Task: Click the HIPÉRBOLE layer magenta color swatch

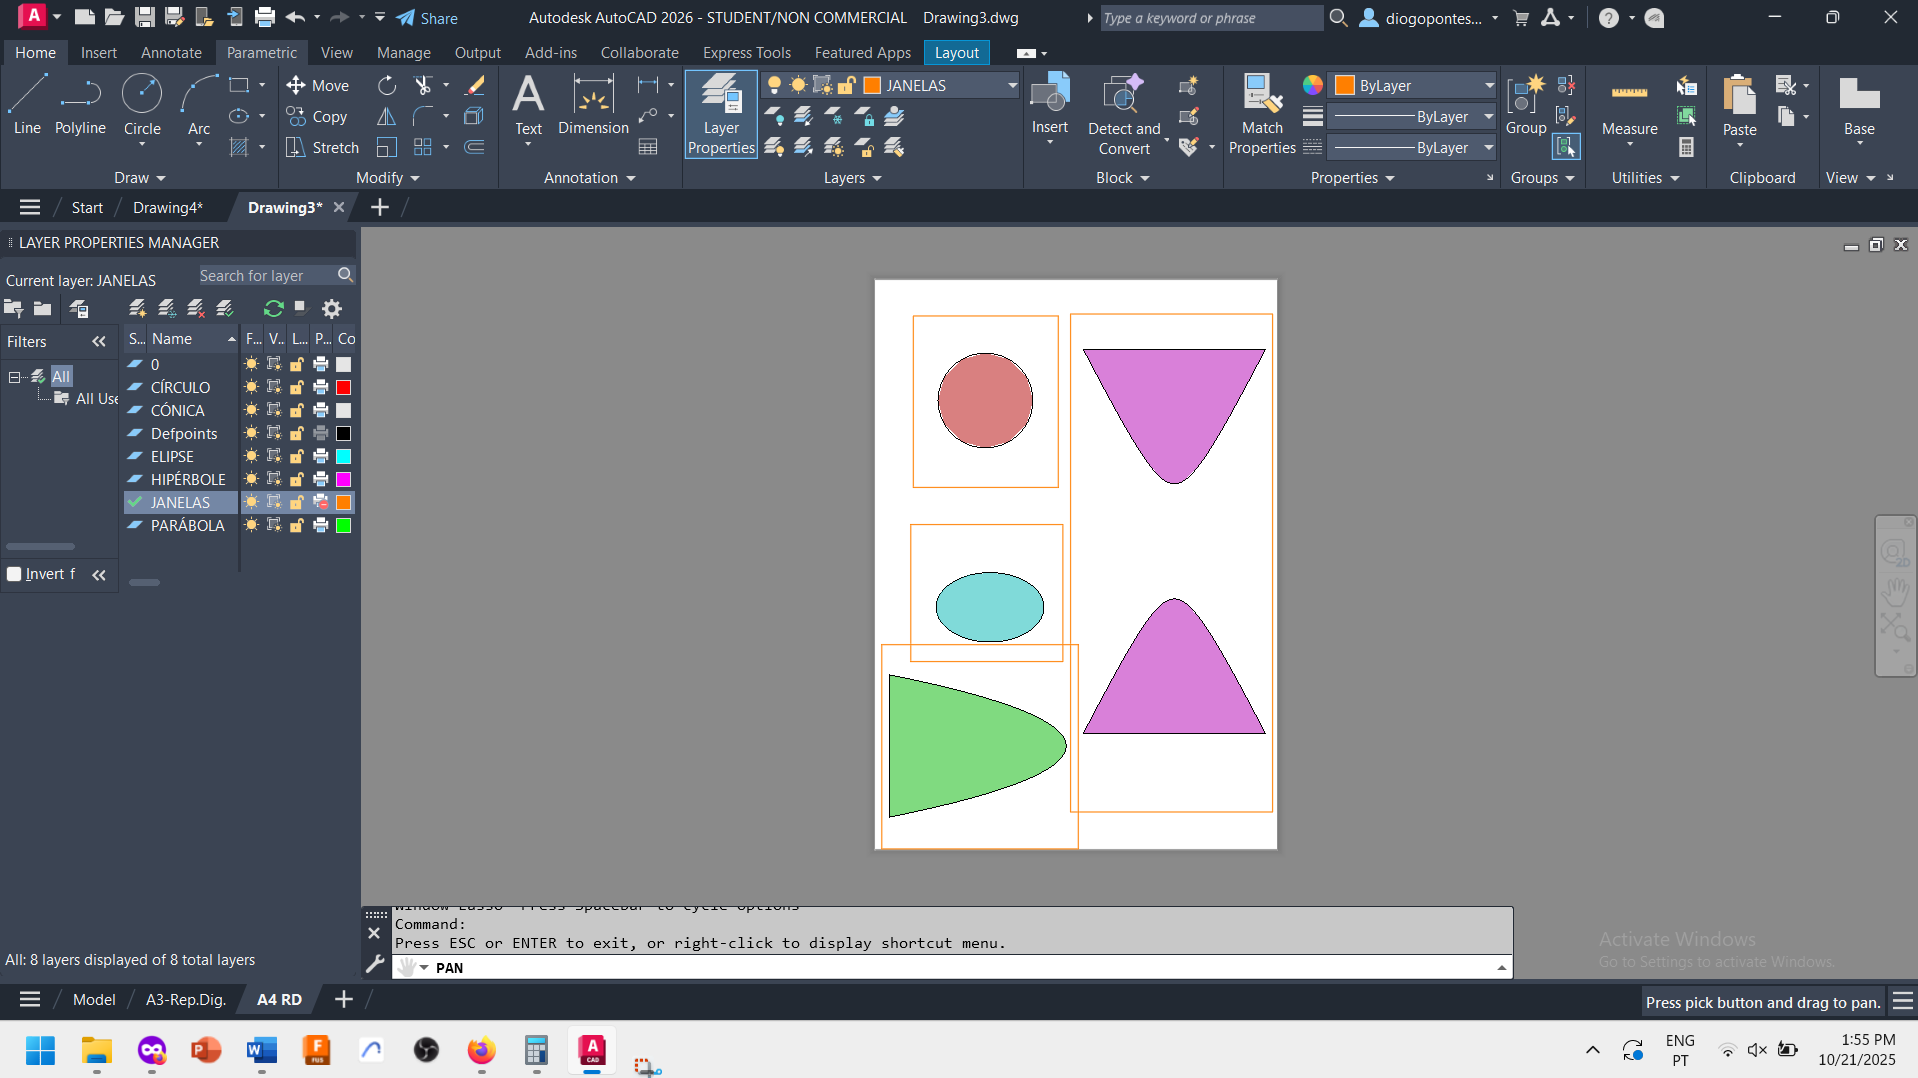Action: 343,479
